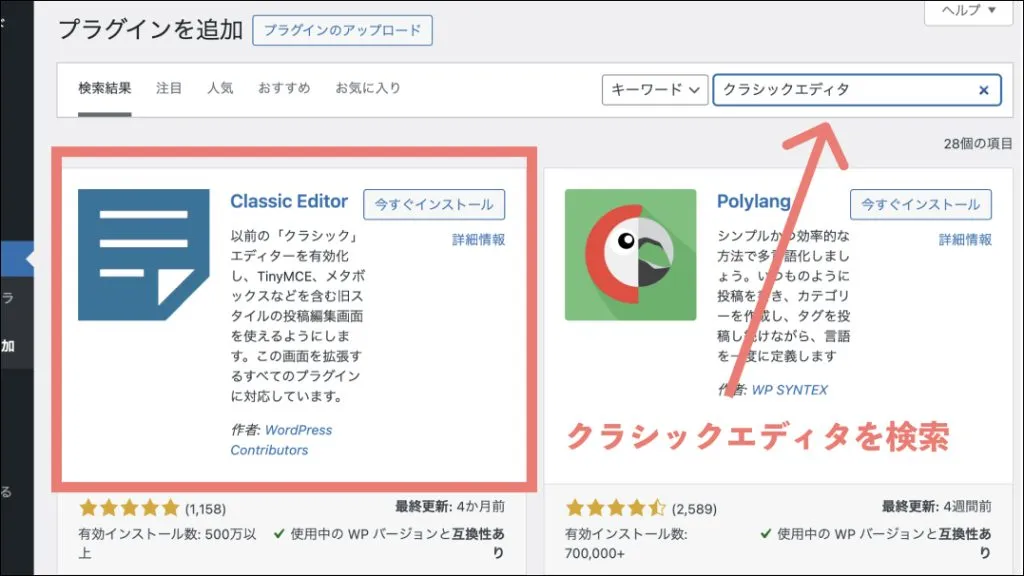The image size is (1024, 576).
Task: Click the Polylang star rating
Action: click(616, 507)
